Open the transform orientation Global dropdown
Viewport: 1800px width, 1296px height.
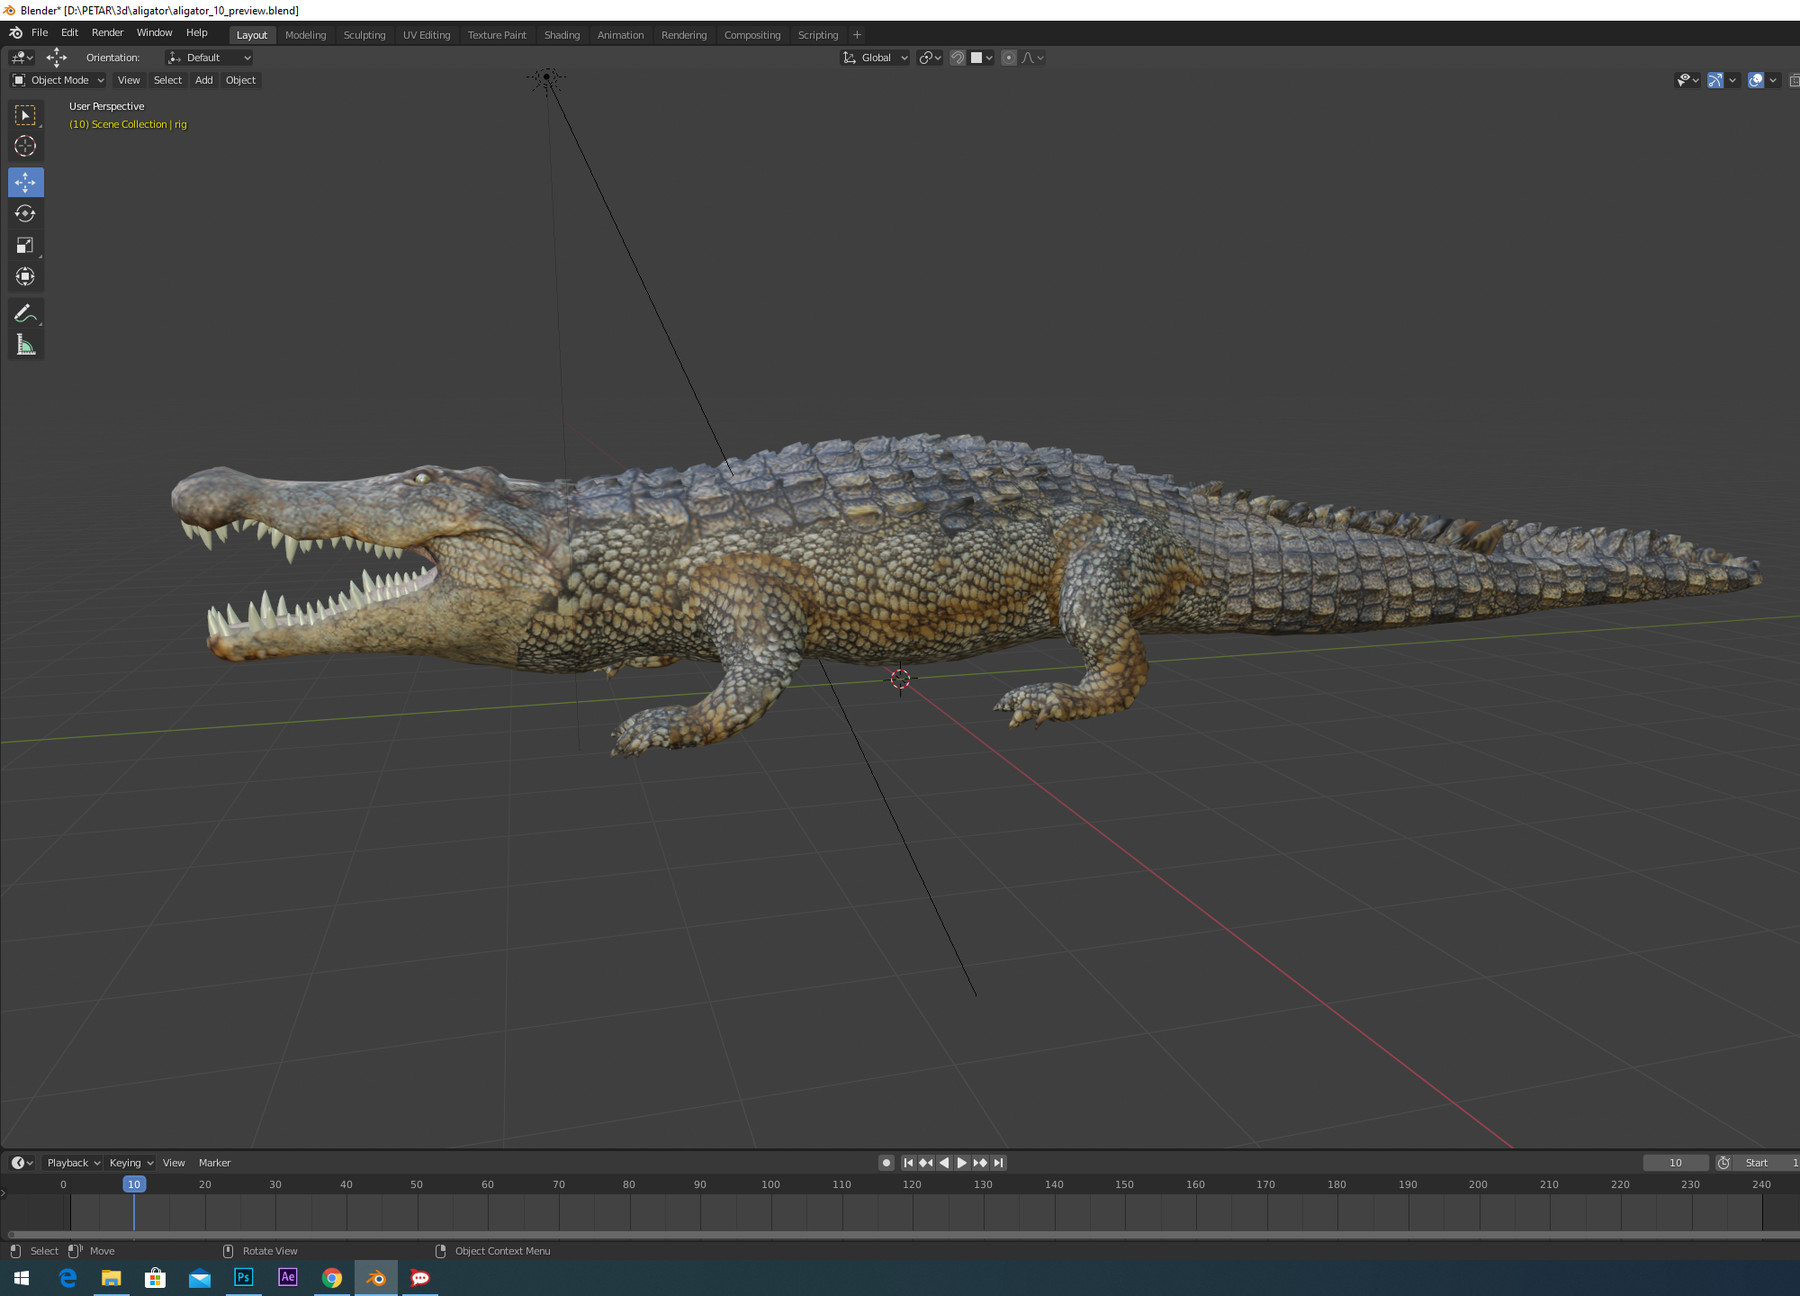pyautogui.click(x=874, y=57)
